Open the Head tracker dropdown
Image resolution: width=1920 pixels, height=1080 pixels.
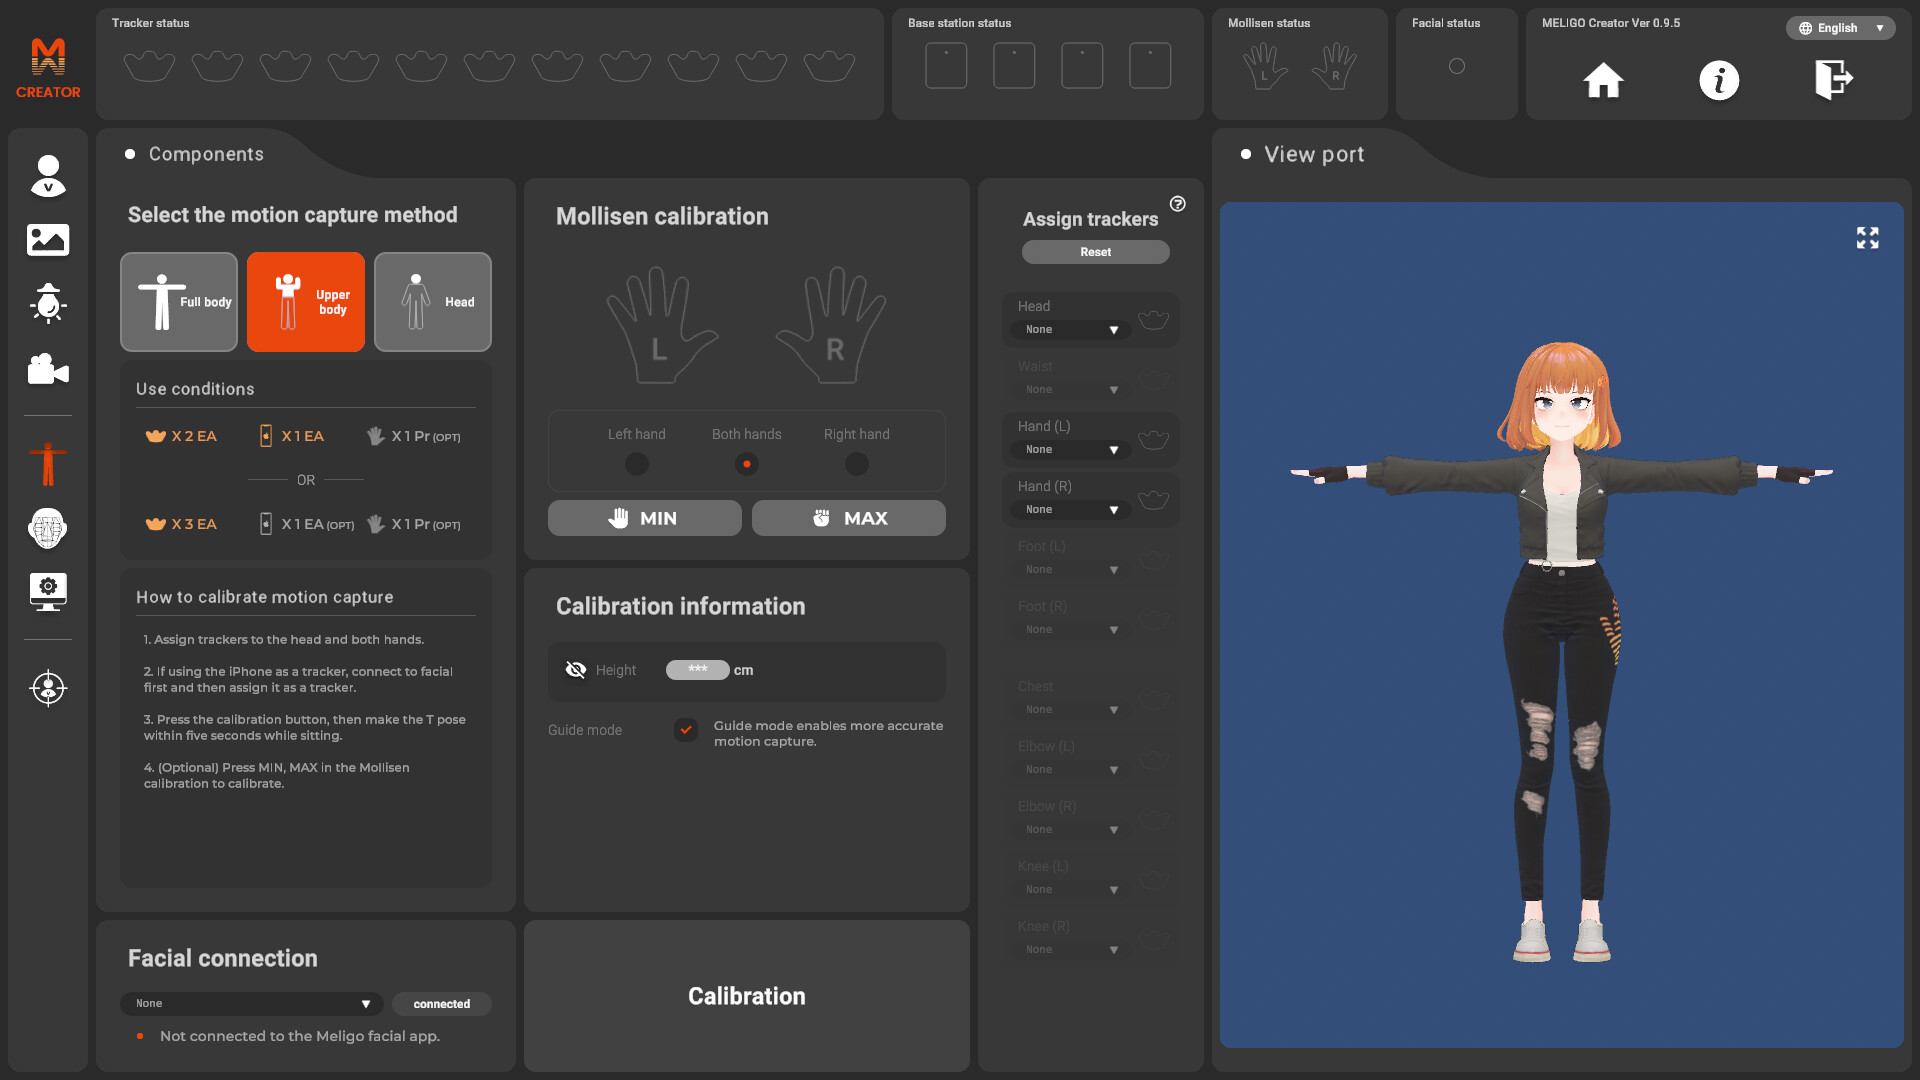click(x=1071, y=330)
